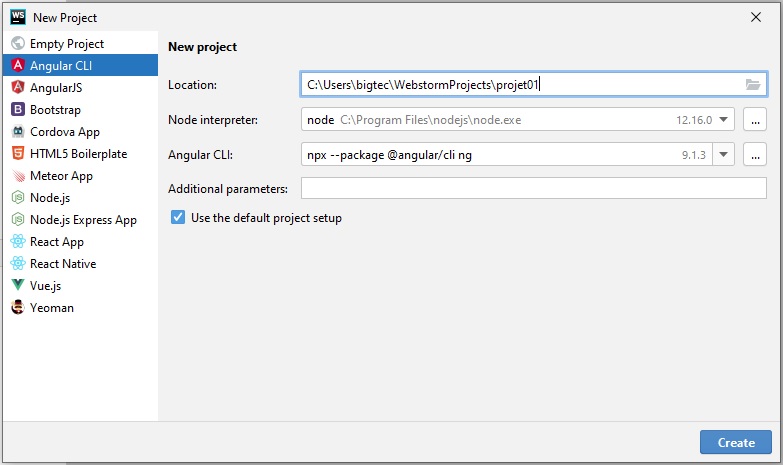
Task: Pick the Node.js project type label
Action: pos(50,198)
